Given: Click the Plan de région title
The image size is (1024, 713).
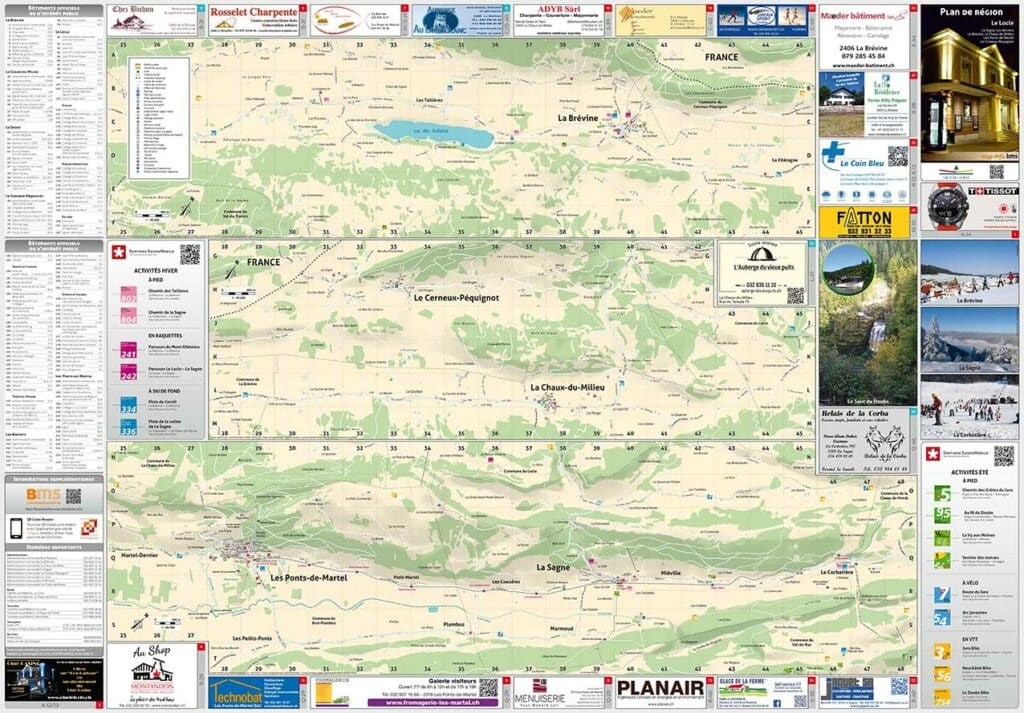Looking at the screenshot, I should 970,12.
